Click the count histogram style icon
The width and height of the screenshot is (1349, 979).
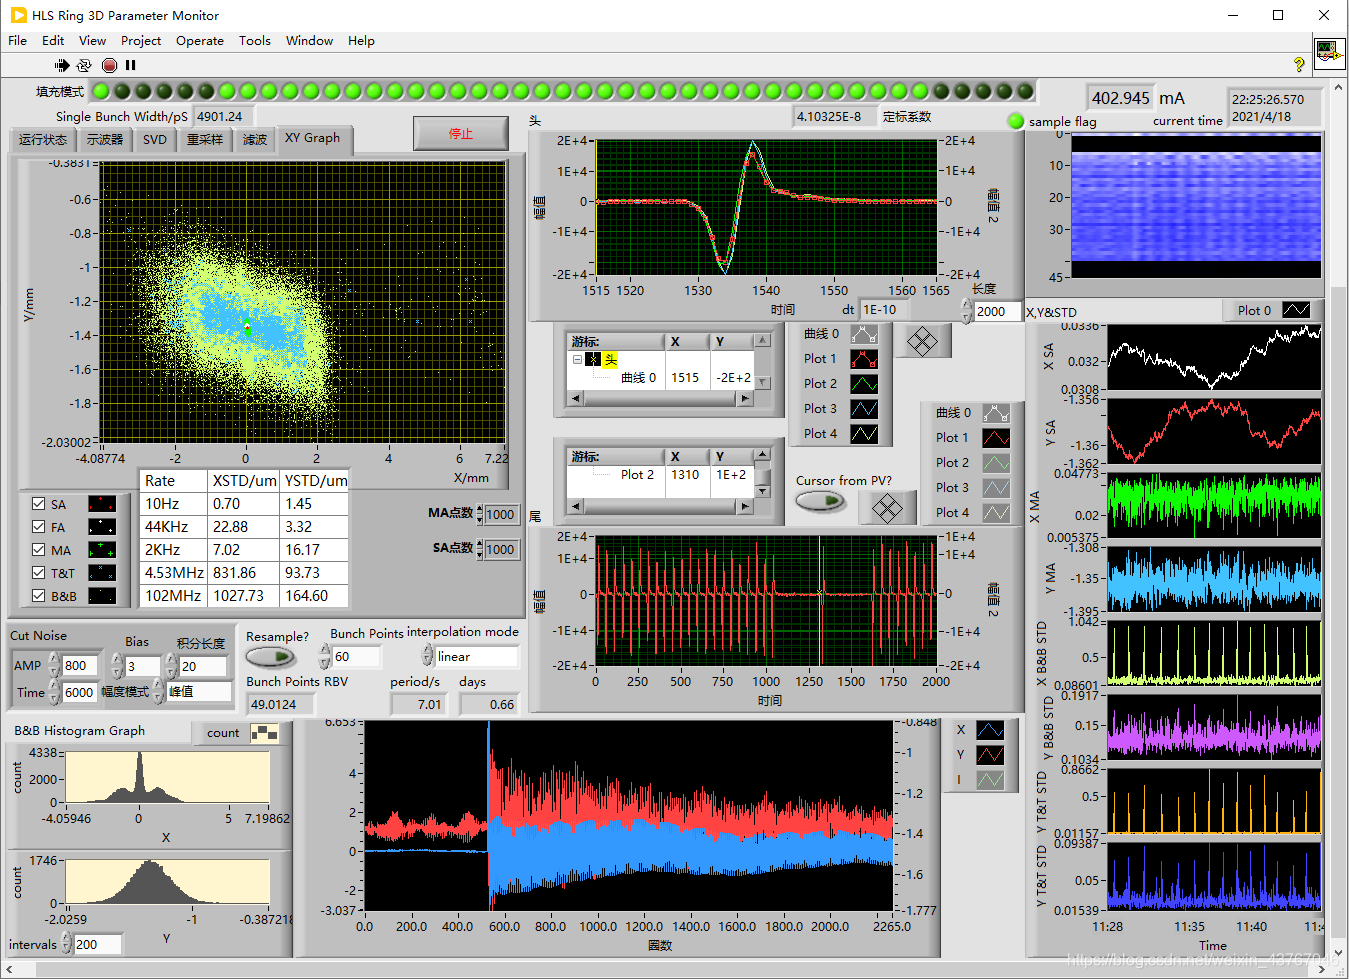click(x=264, y=733)
